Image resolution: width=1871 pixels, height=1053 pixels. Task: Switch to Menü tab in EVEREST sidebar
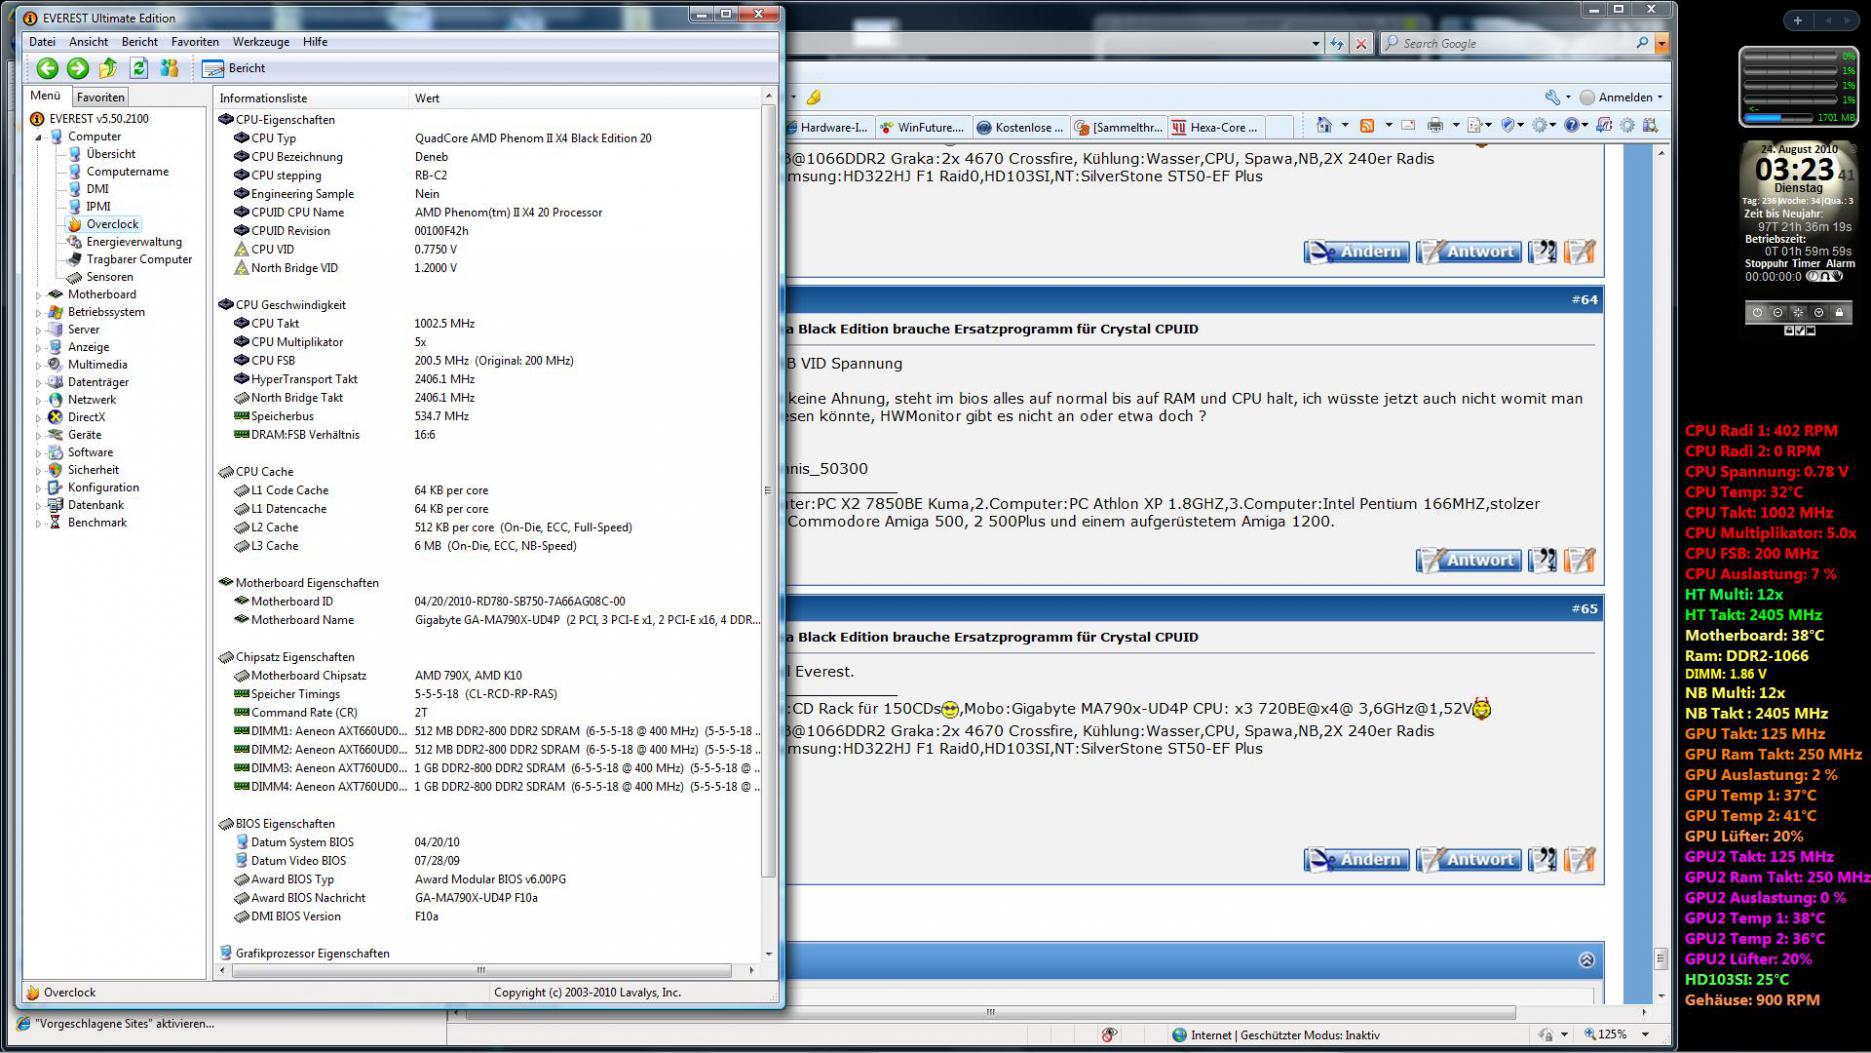click(x=46, y=96)
